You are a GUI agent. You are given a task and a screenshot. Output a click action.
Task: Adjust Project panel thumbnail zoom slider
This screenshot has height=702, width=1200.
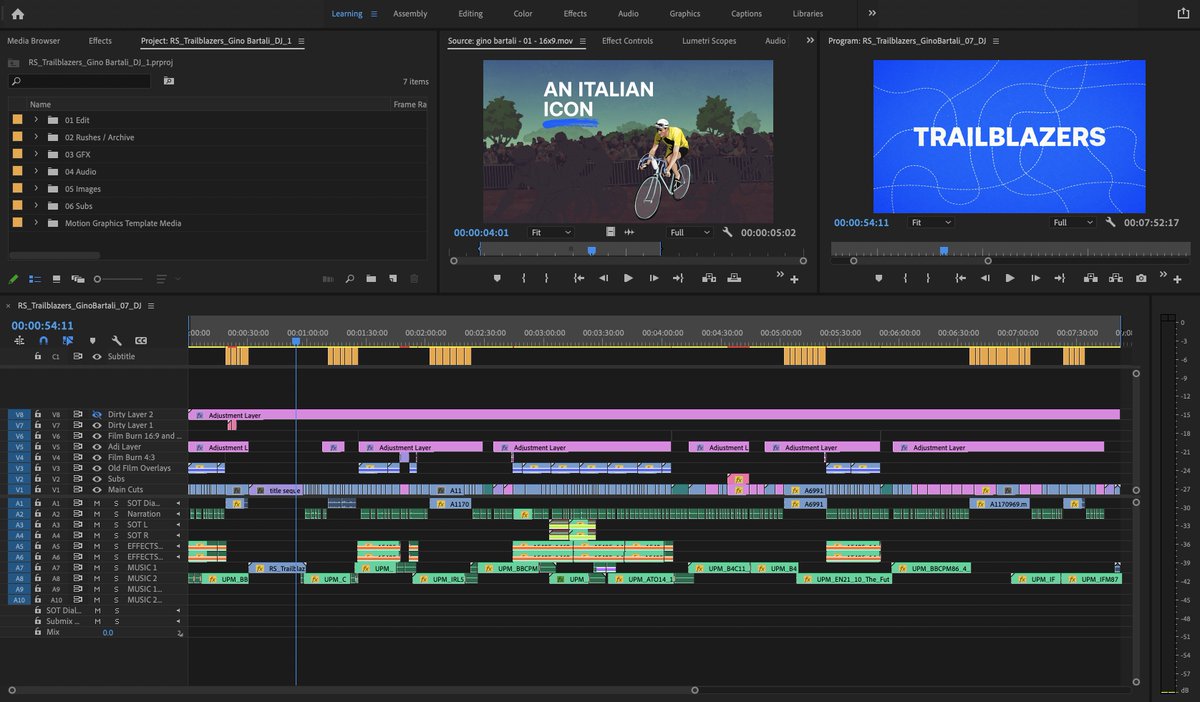99,279
